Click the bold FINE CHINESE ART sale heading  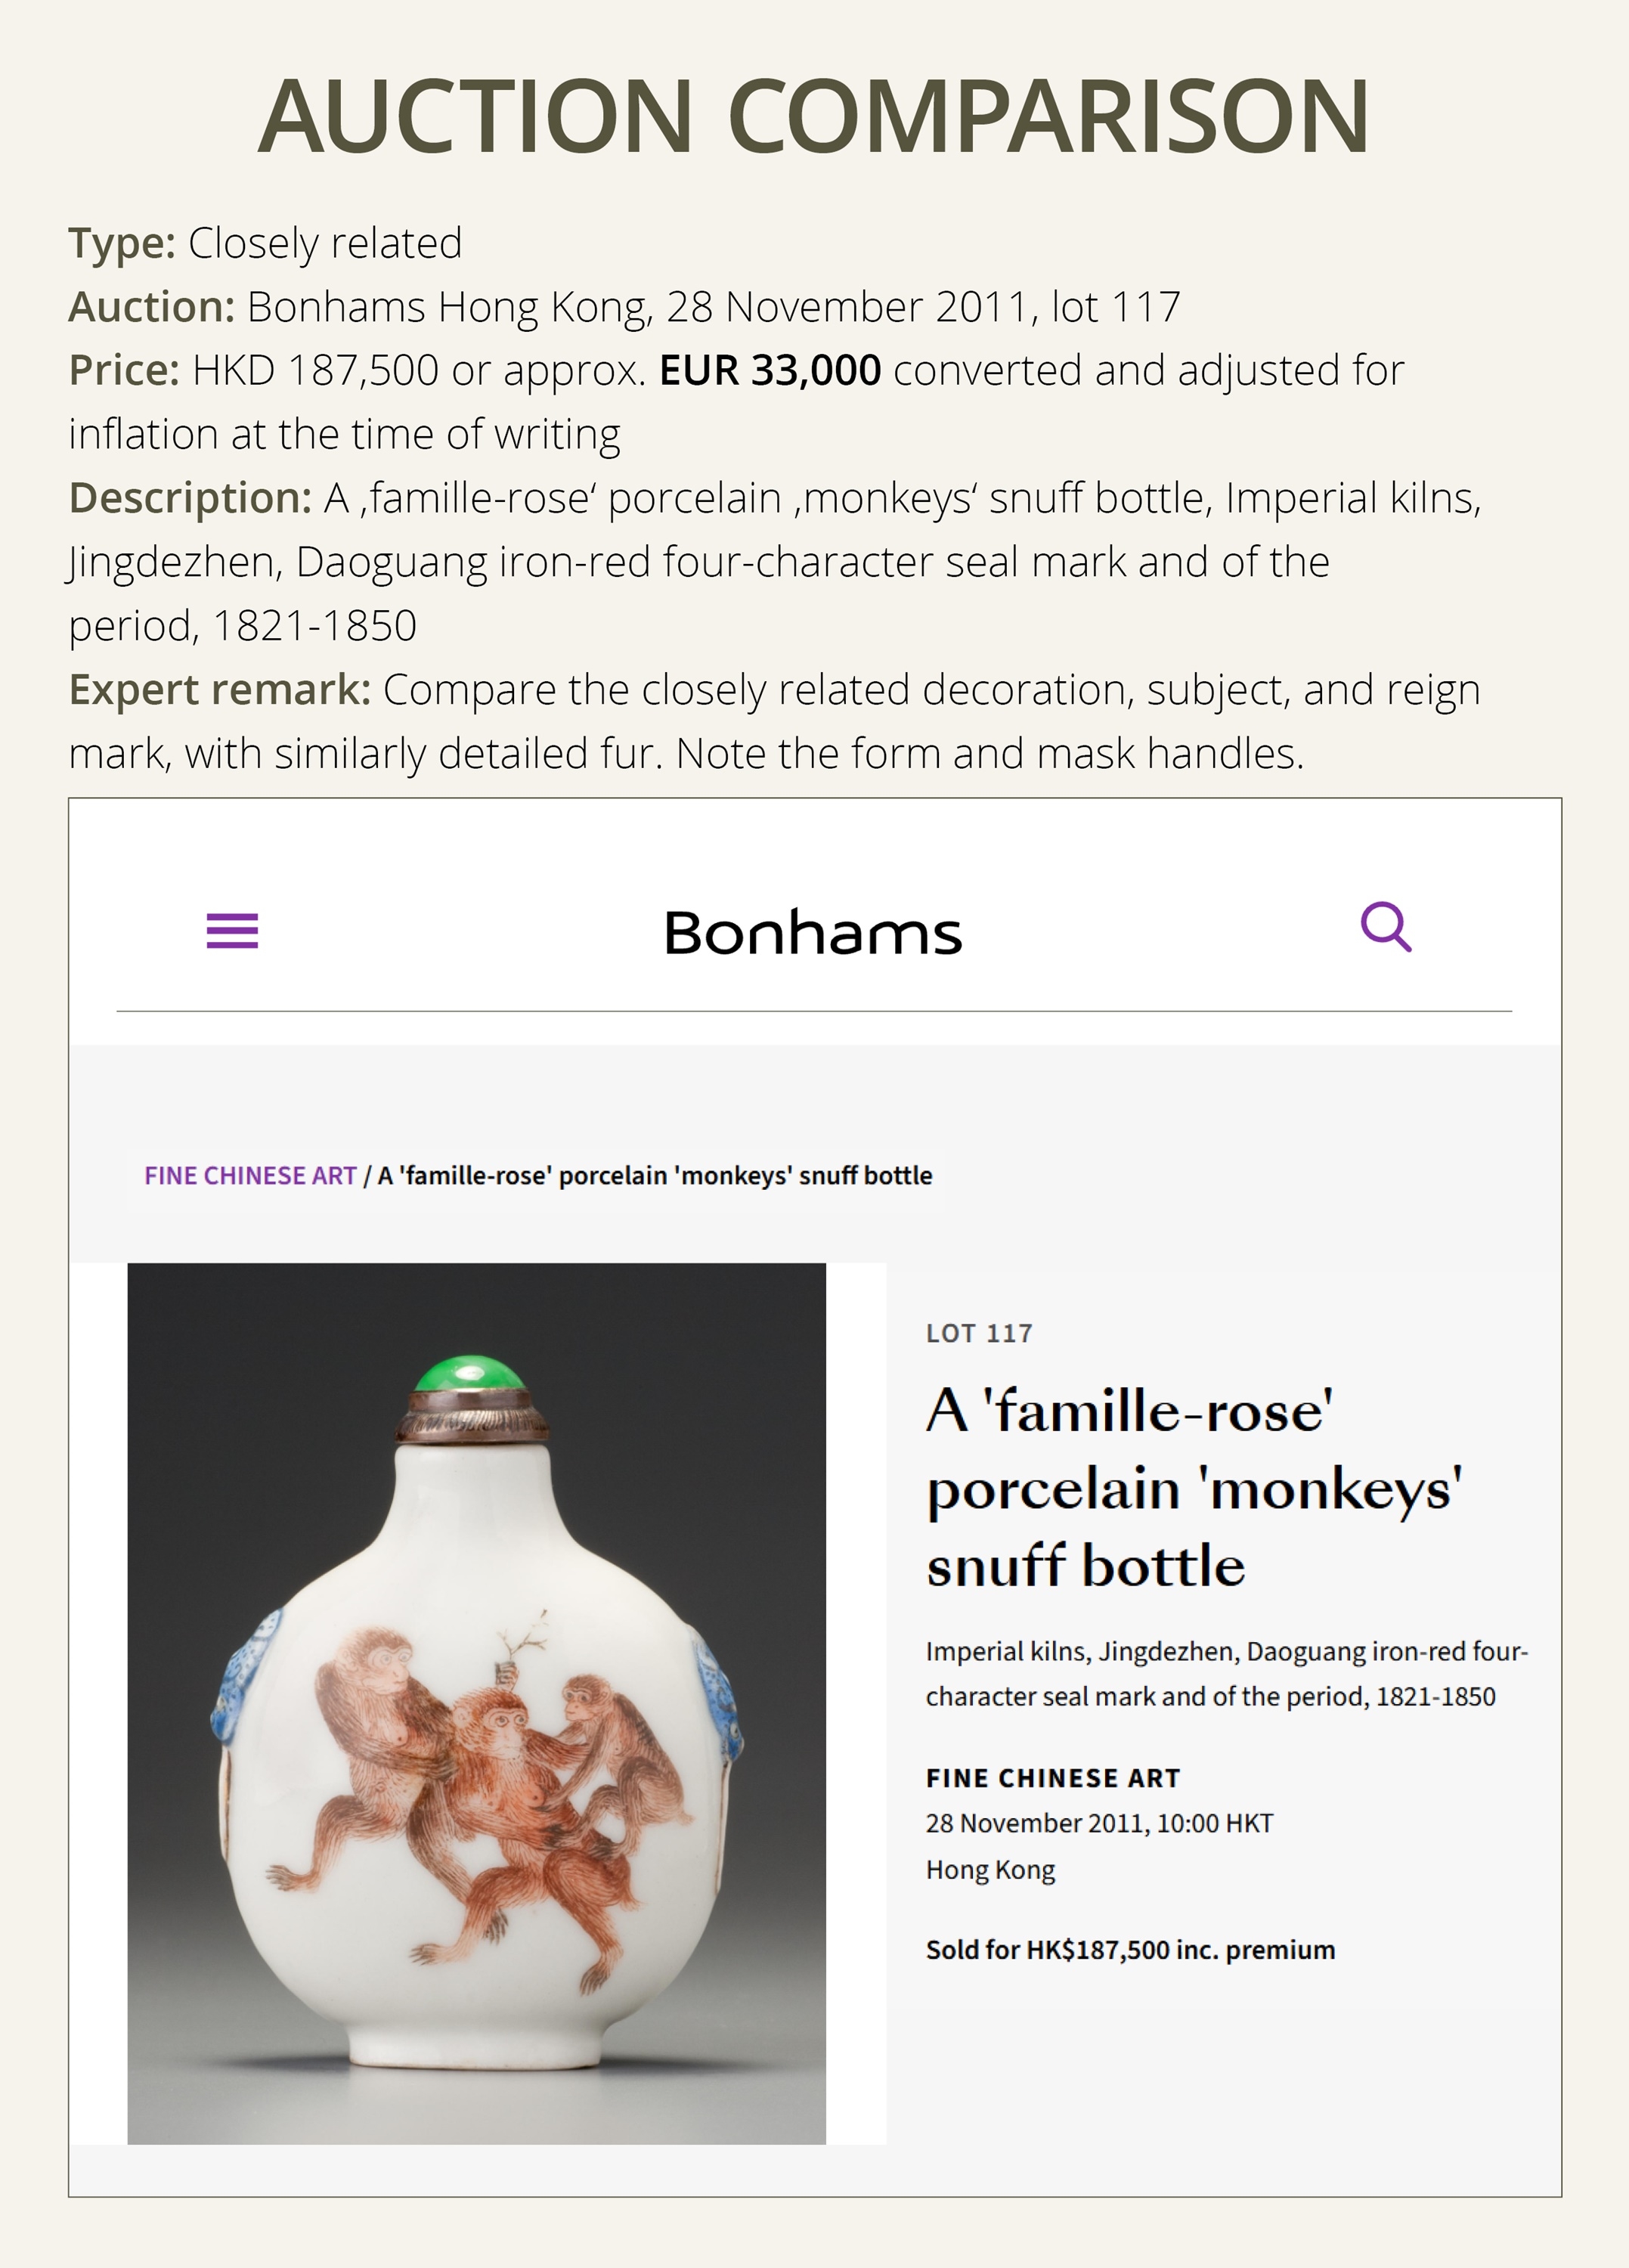click(x=1053, y=1778)
